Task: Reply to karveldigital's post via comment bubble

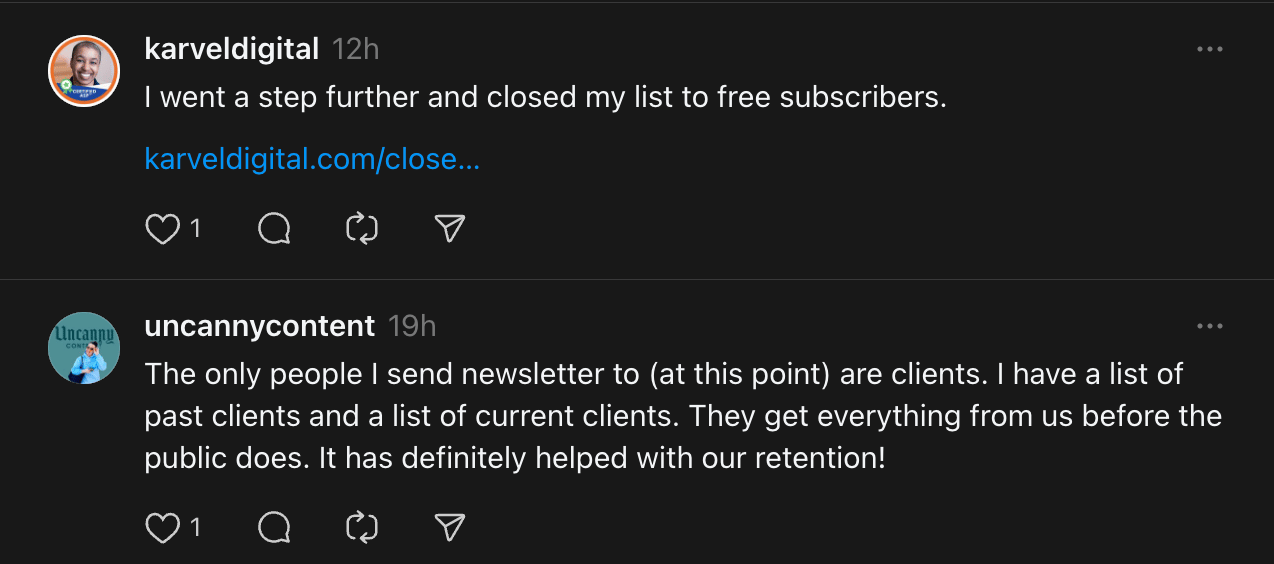Action: point(274,230)
